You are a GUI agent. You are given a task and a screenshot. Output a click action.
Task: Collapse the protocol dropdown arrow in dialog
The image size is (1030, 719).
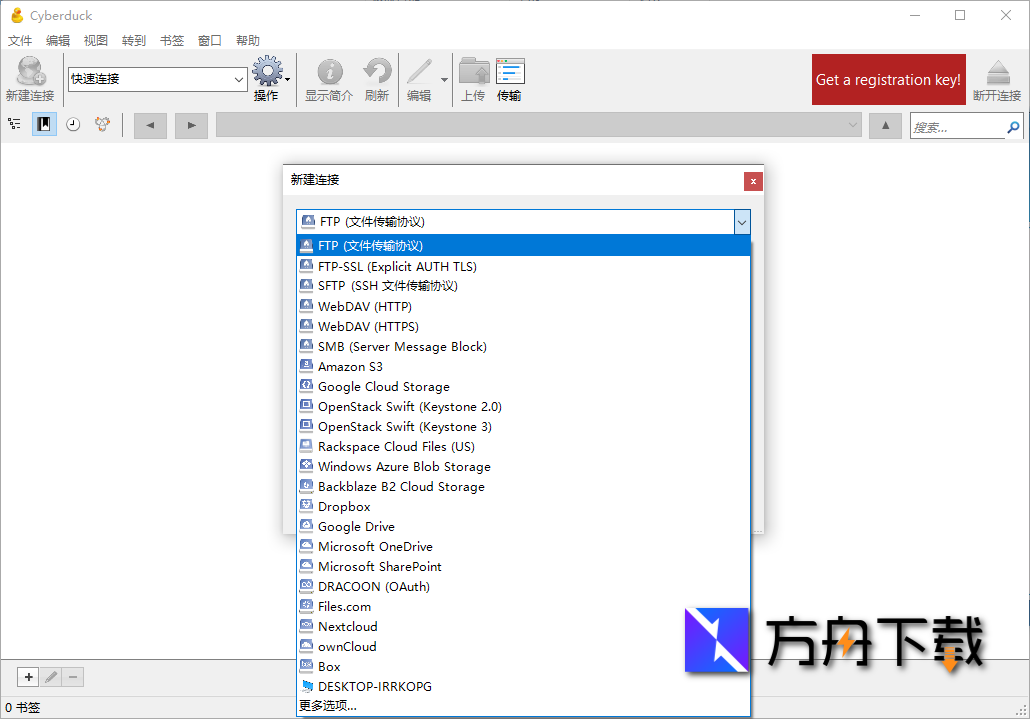pos(741,222)
